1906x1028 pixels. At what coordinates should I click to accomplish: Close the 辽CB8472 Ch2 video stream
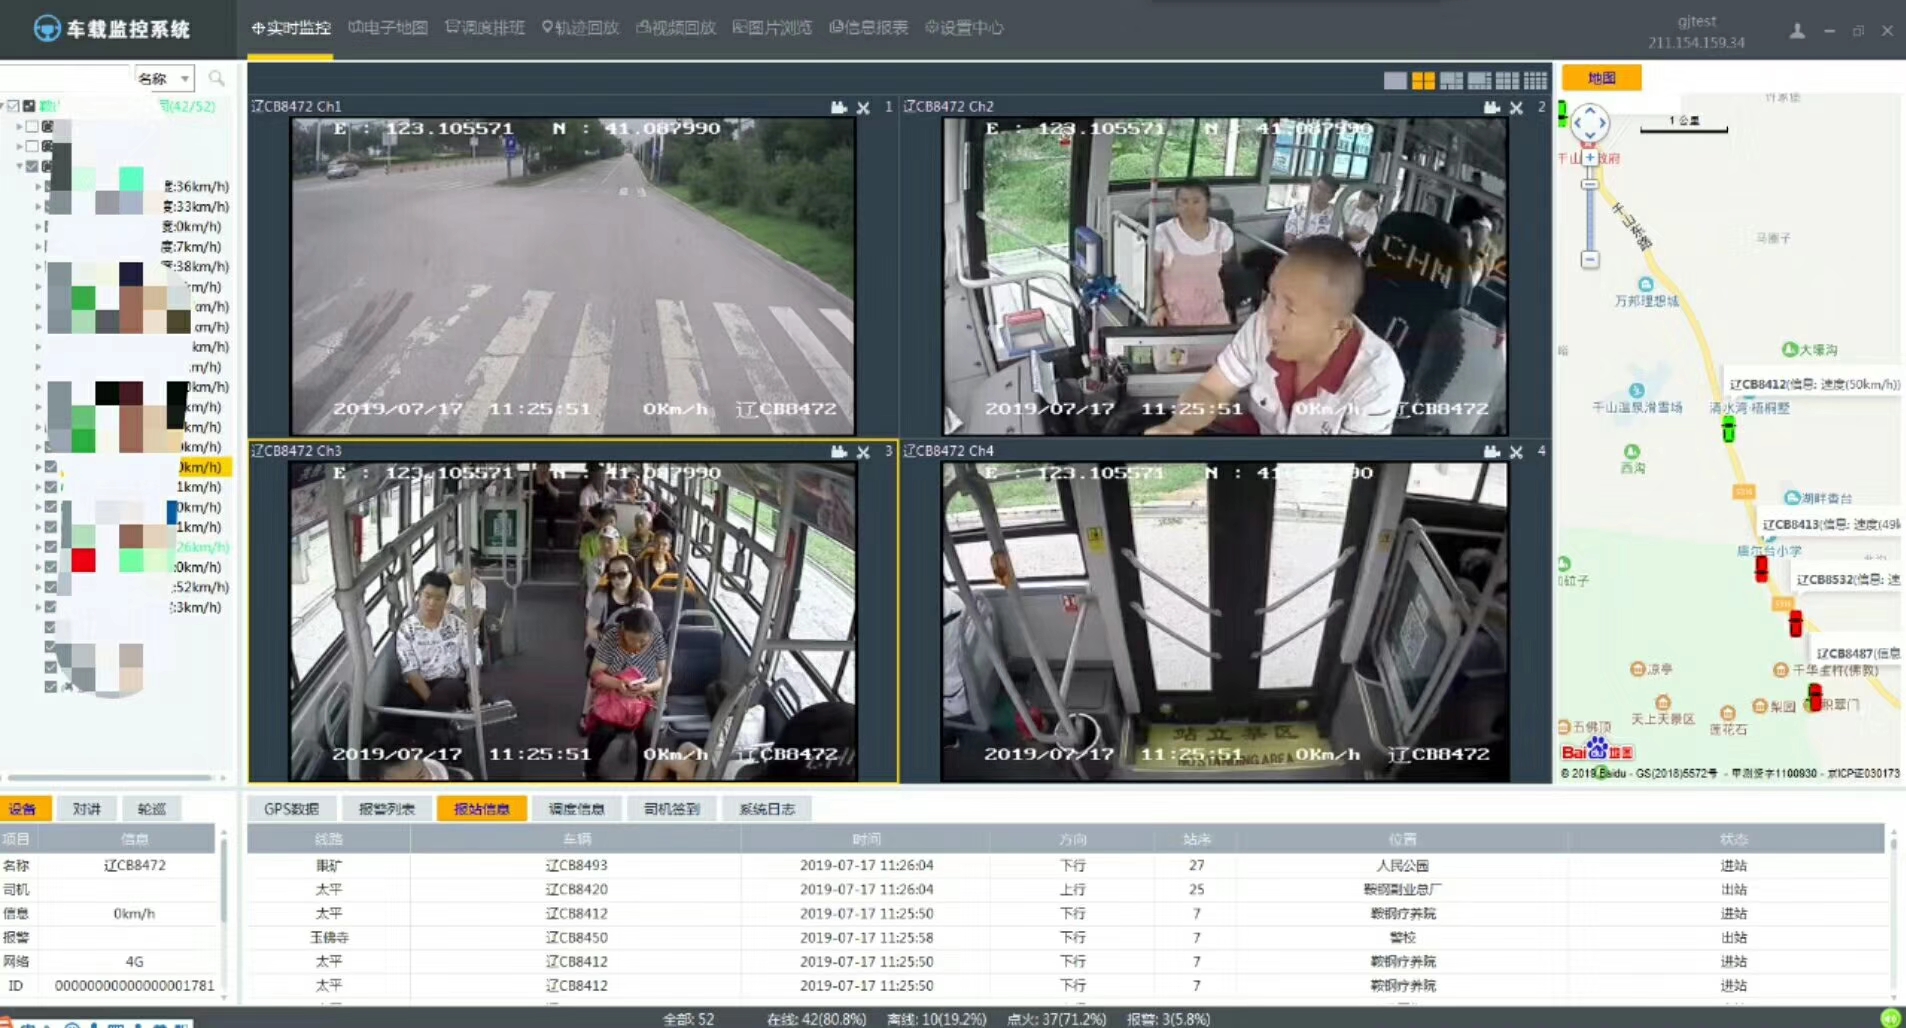click(1516, 107)
